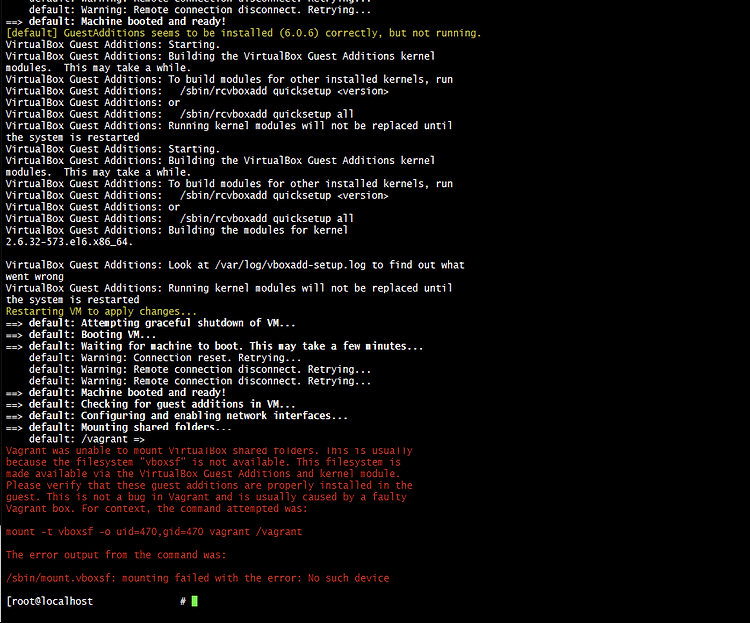Click "Checking for guest additions in VM..." line
This screenshot has height=623, width=750.
[151, 404]
